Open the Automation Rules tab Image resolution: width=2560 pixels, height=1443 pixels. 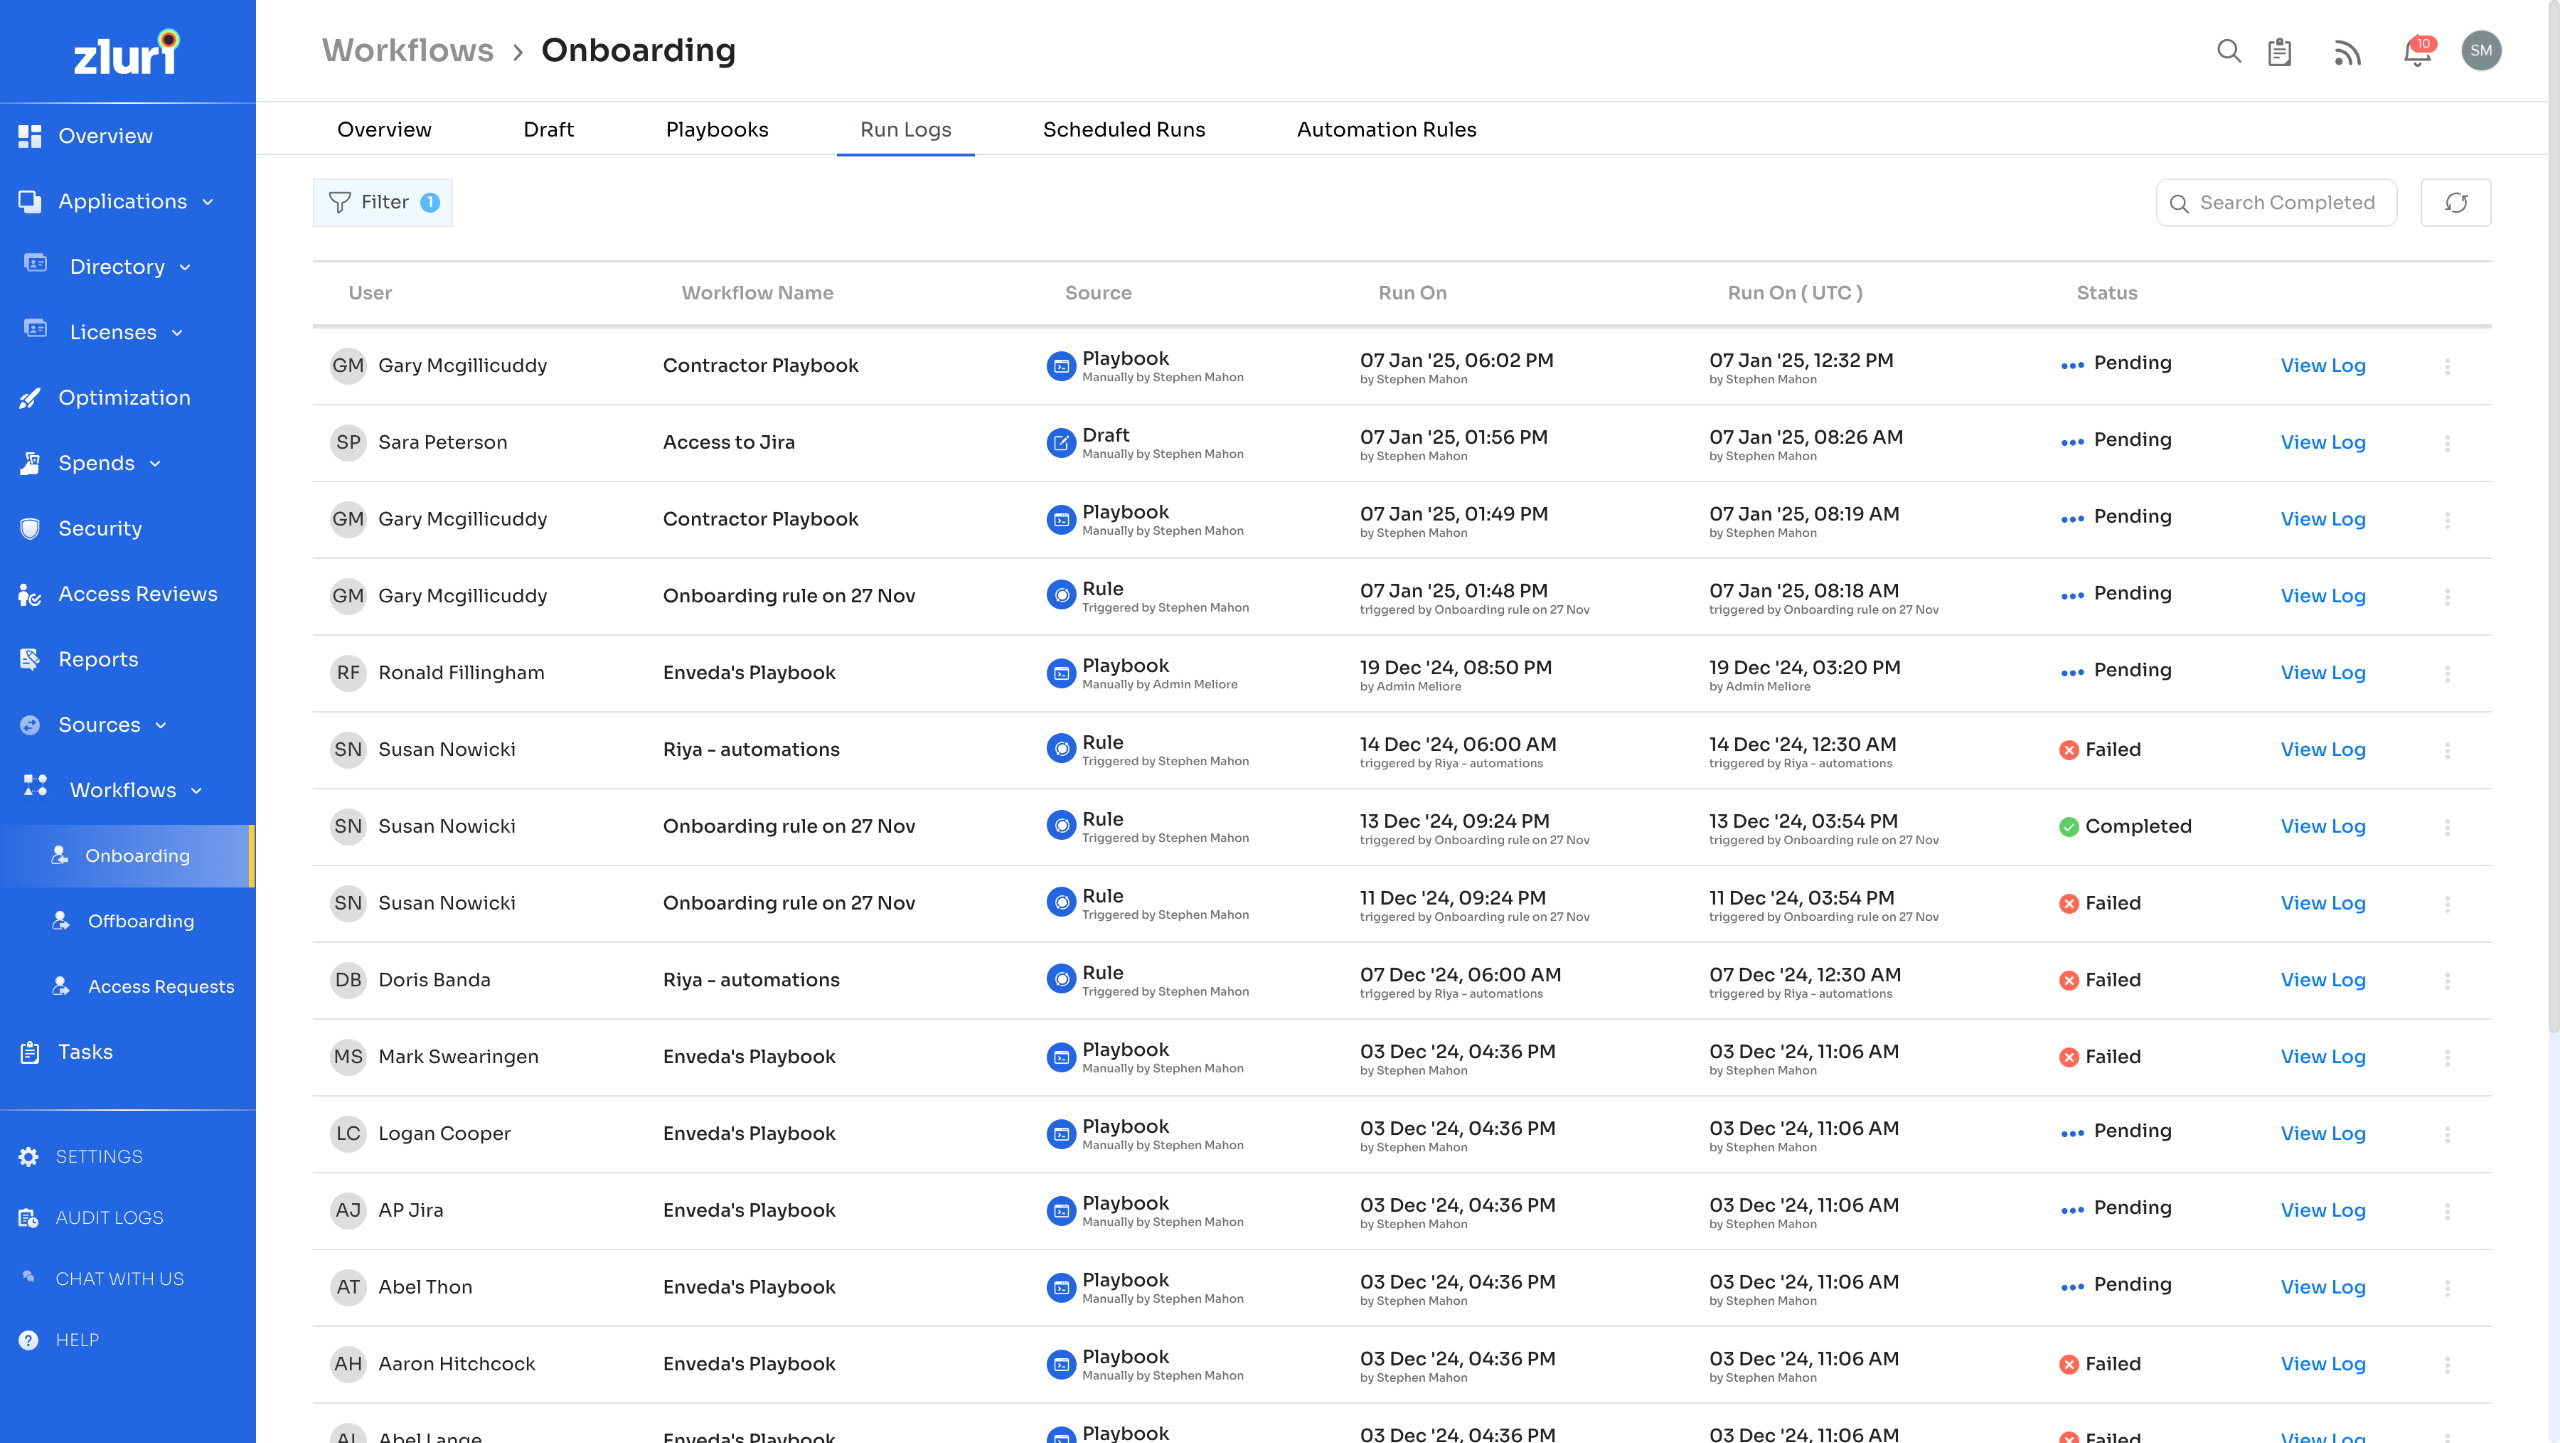point(1386,130)
